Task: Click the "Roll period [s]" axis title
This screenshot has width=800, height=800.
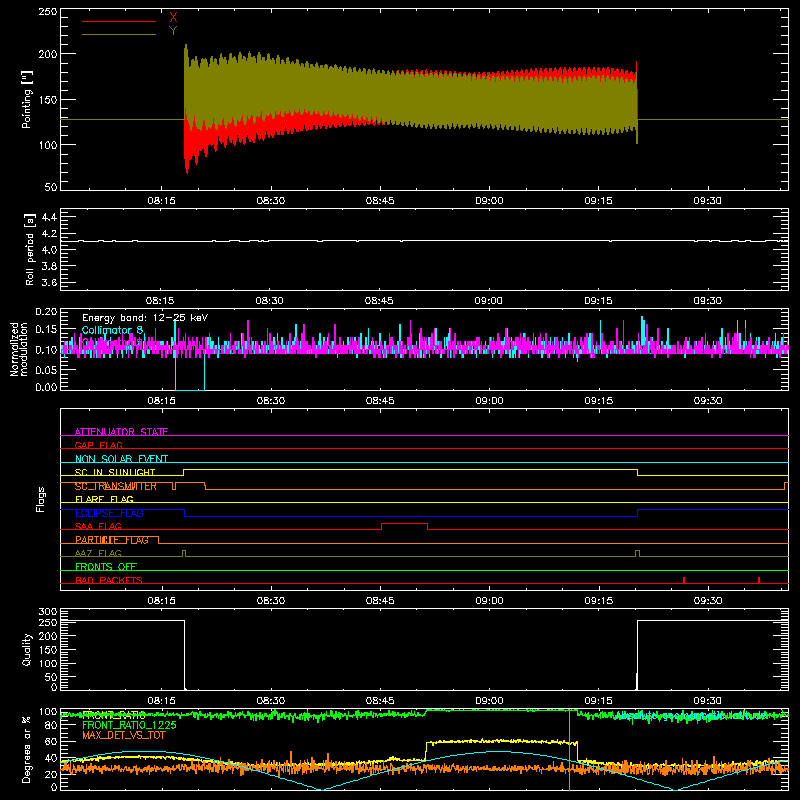Action: click(x=30, y=250)
